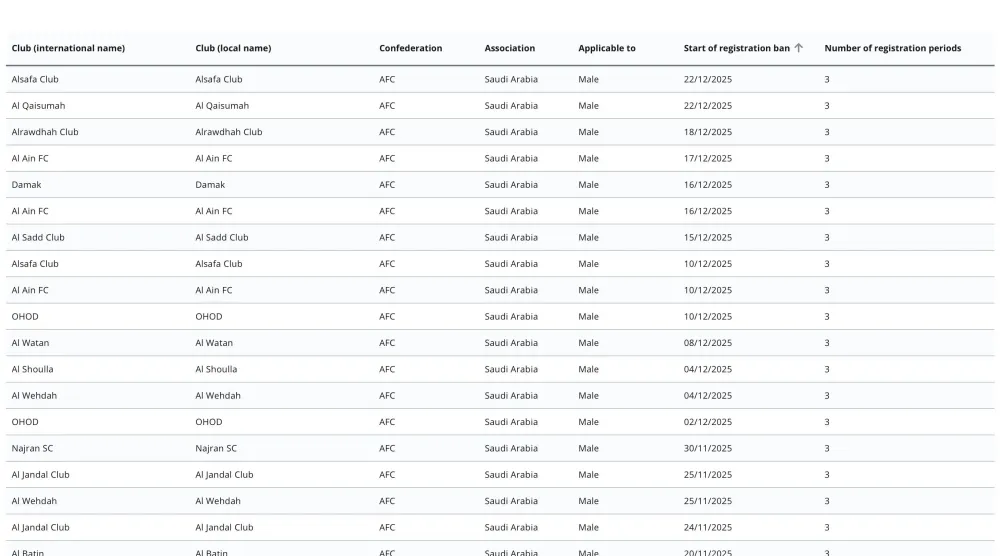Select Al Shoulla in the local name column
This screenshot has height=556, width=1000.
click(x=216, y=369)
